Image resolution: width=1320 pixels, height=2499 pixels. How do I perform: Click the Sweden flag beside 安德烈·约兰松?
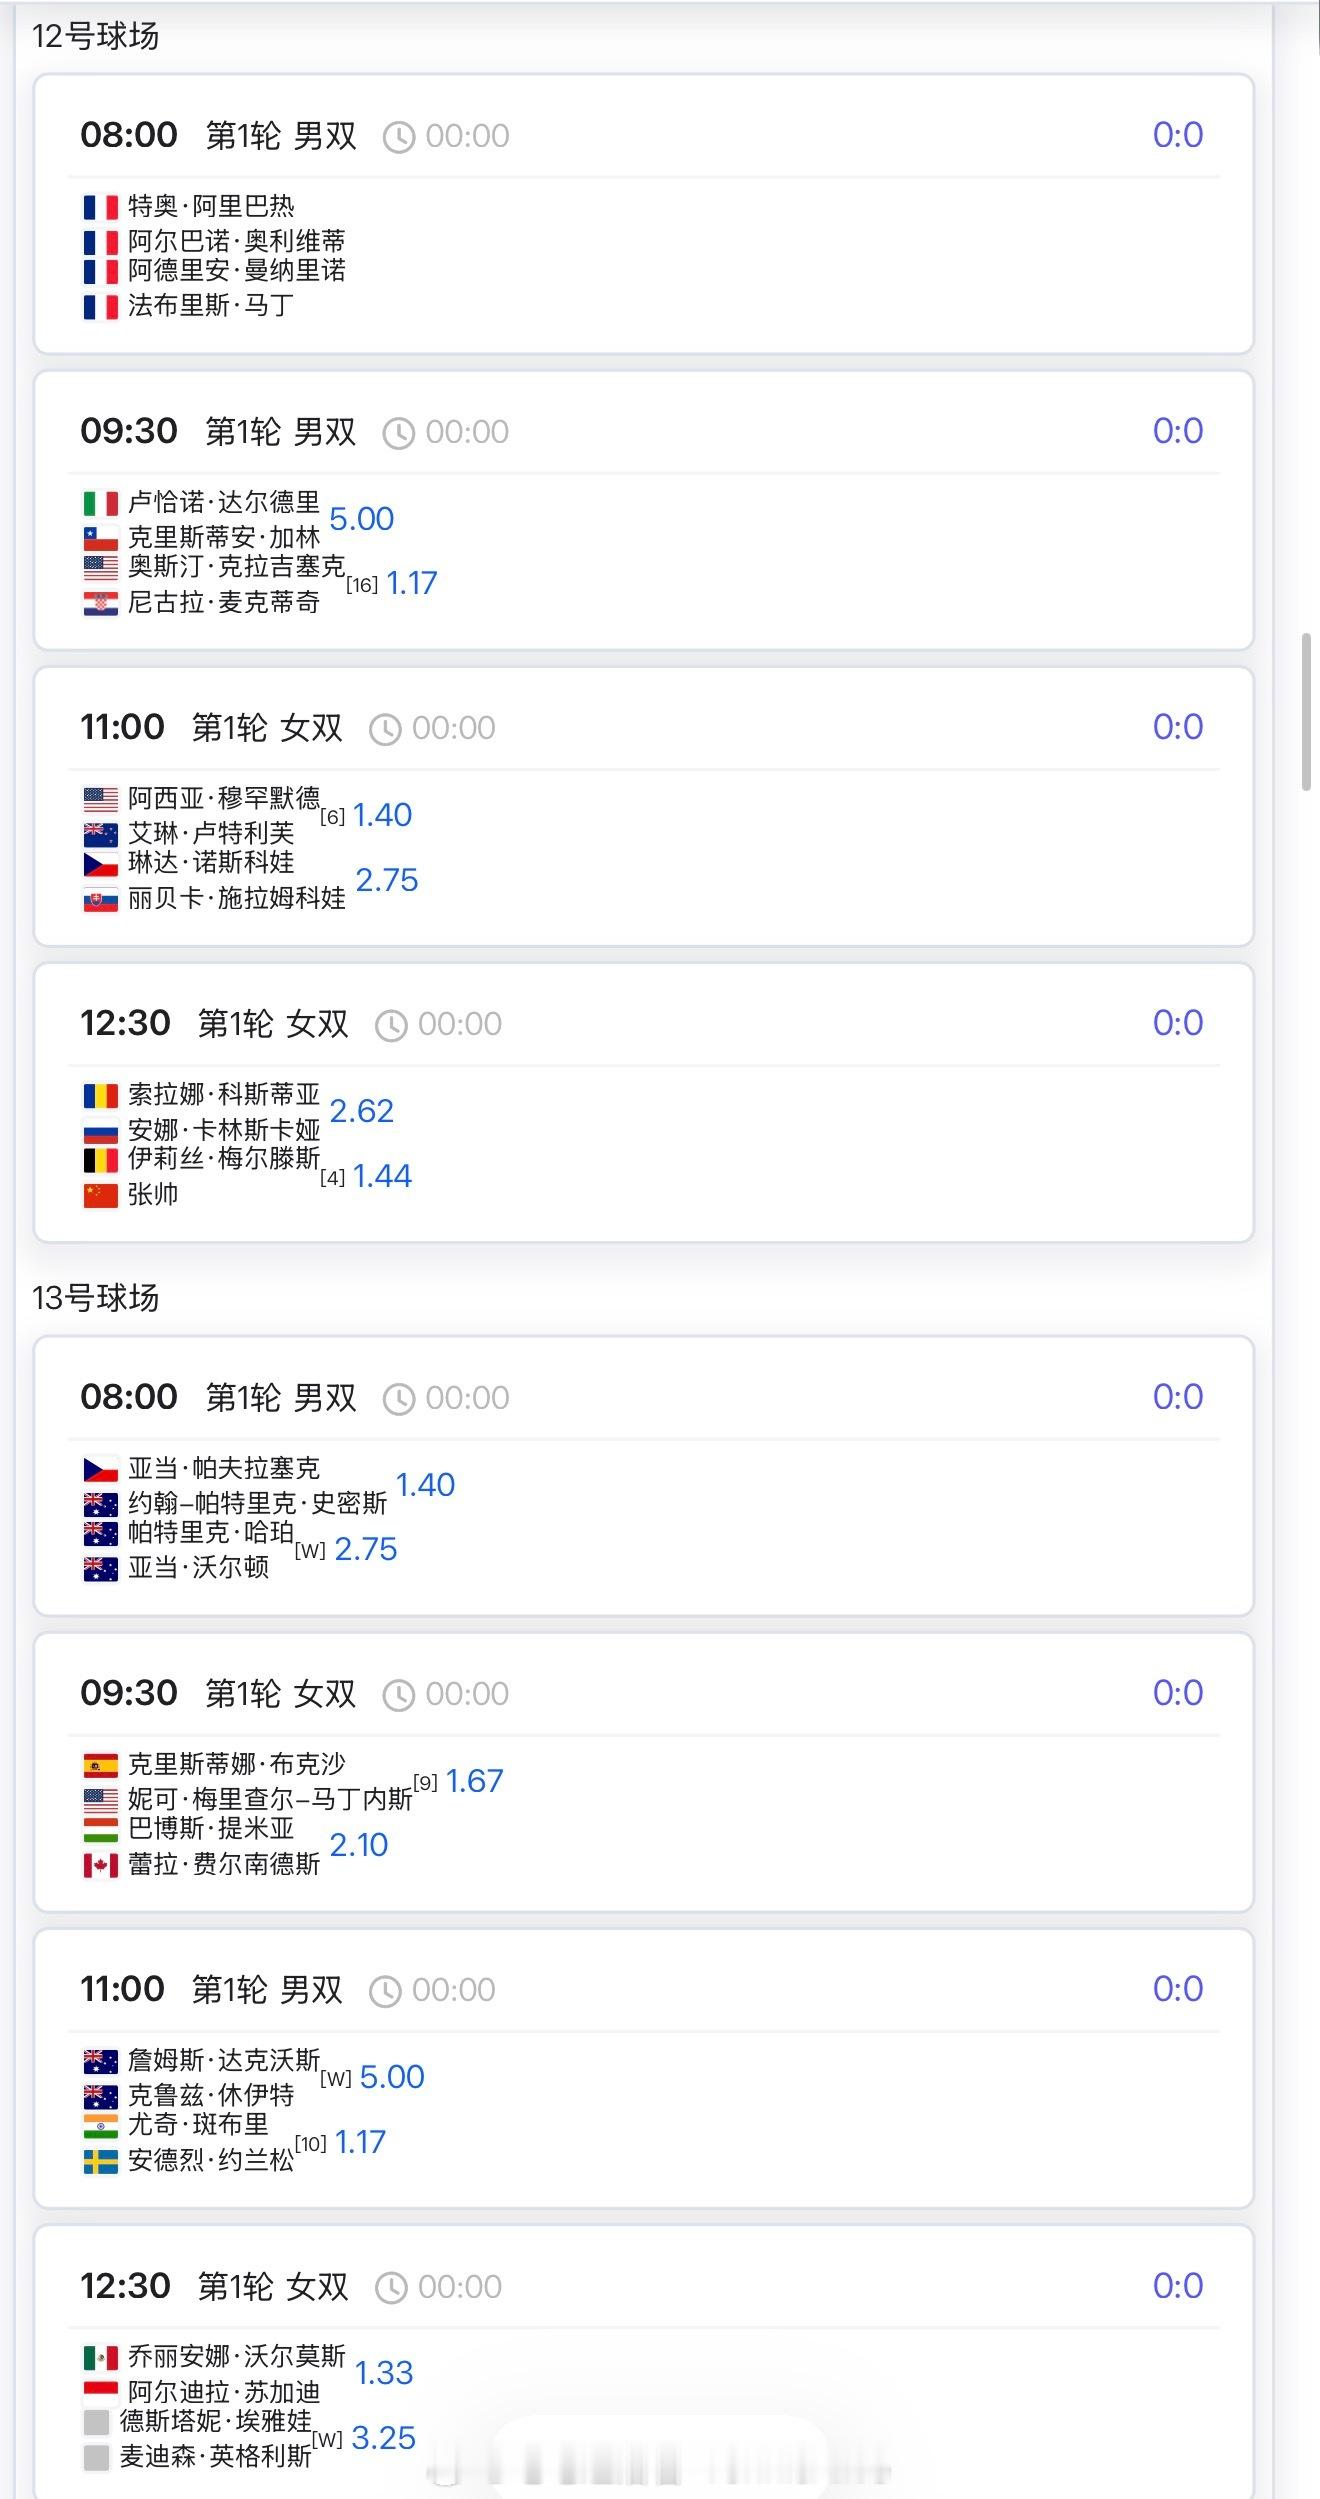(100, 2161)
